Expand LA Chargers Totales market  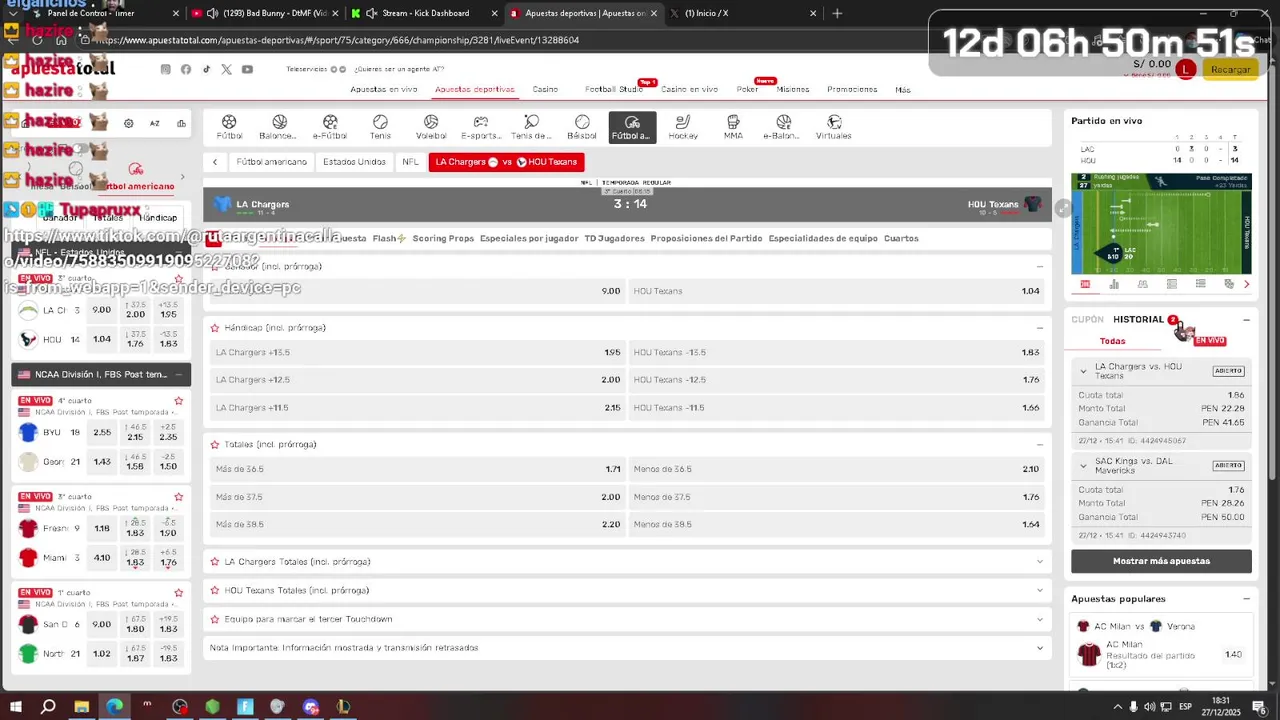(x=1040, y=561)
